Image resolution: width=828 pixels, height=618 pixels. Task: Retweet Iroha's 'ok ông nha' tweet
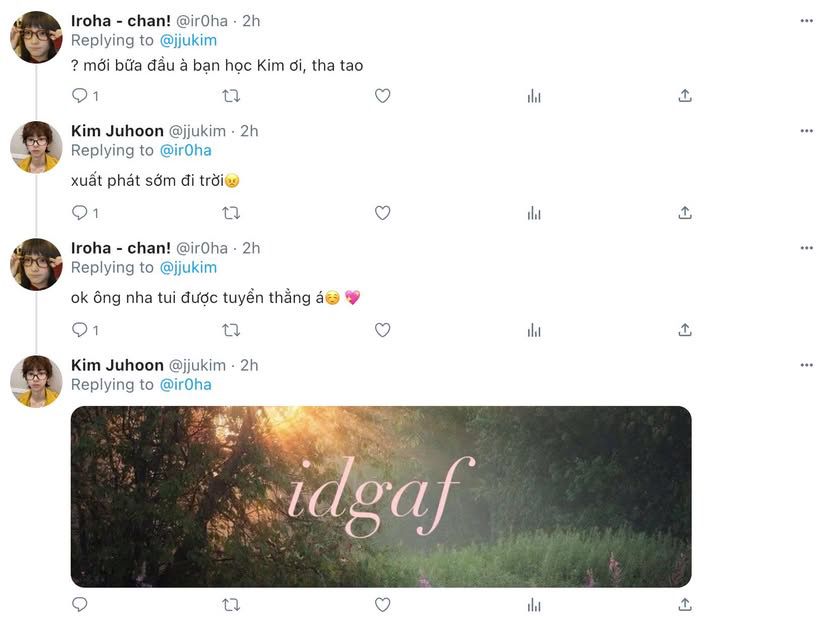click(x=231, y=330)
